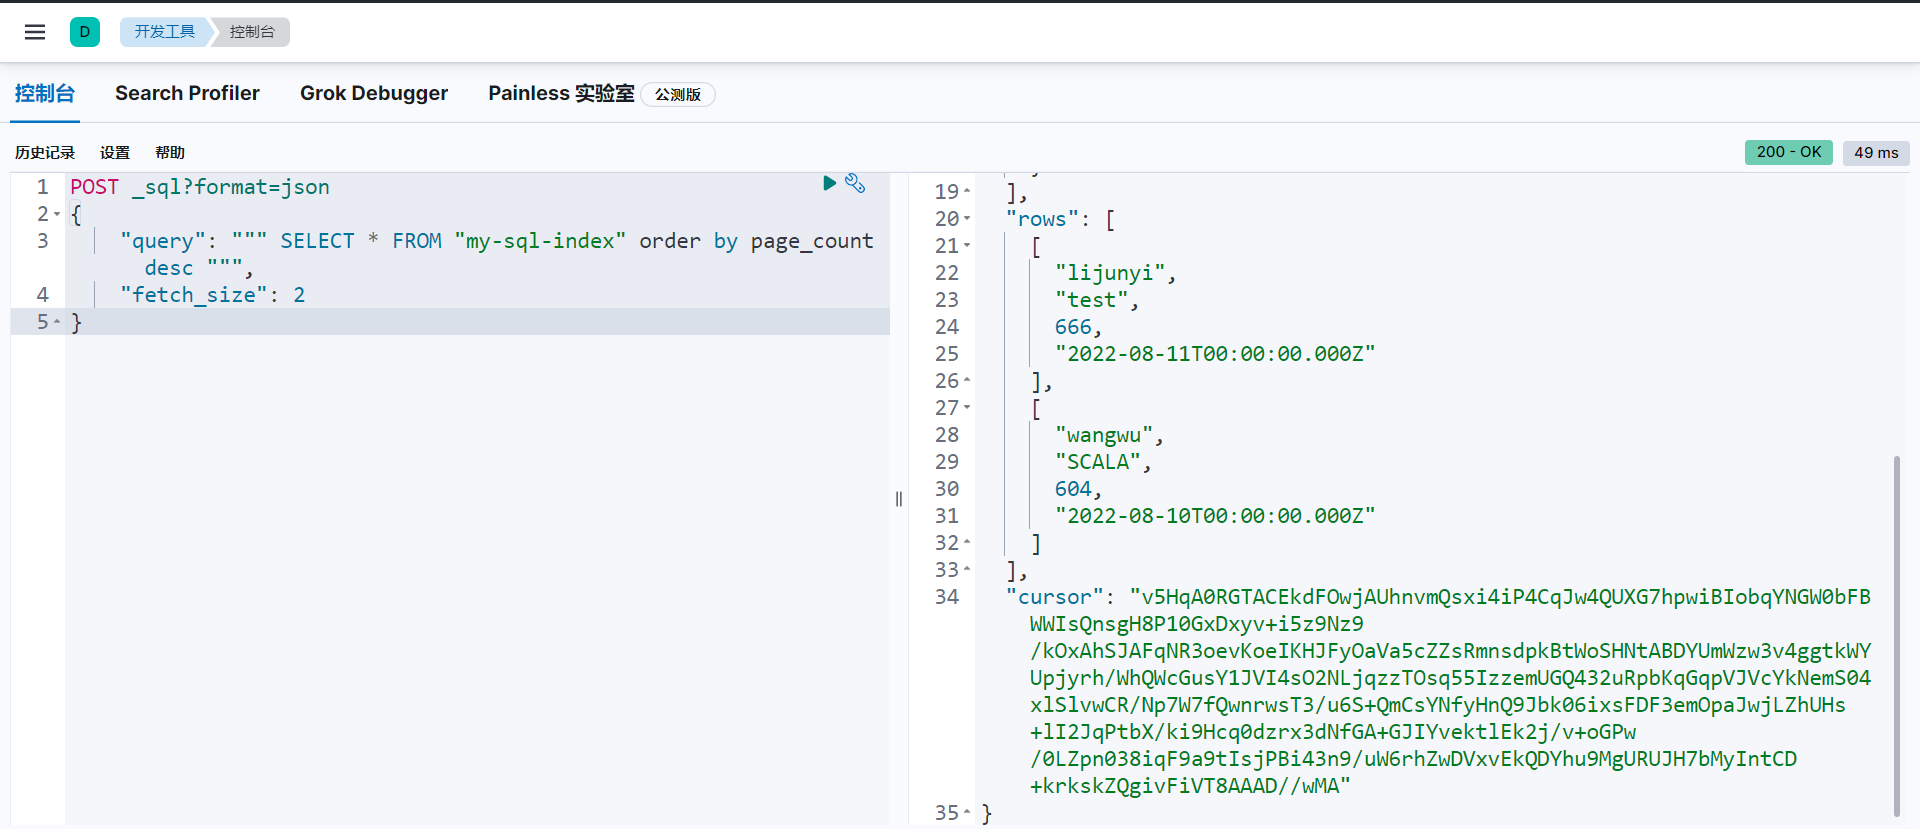This screenshot has width=1920, height=829.
Task: Click the green D space avatar
Action: pos(85,32)
